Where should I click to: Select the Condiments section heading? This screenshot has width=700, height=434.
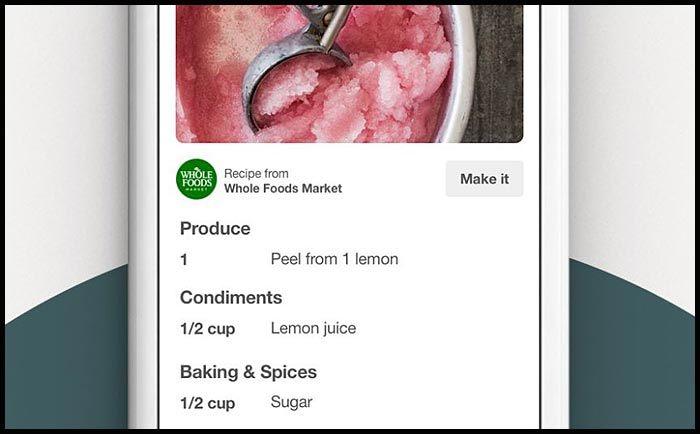tap(231, 298)
